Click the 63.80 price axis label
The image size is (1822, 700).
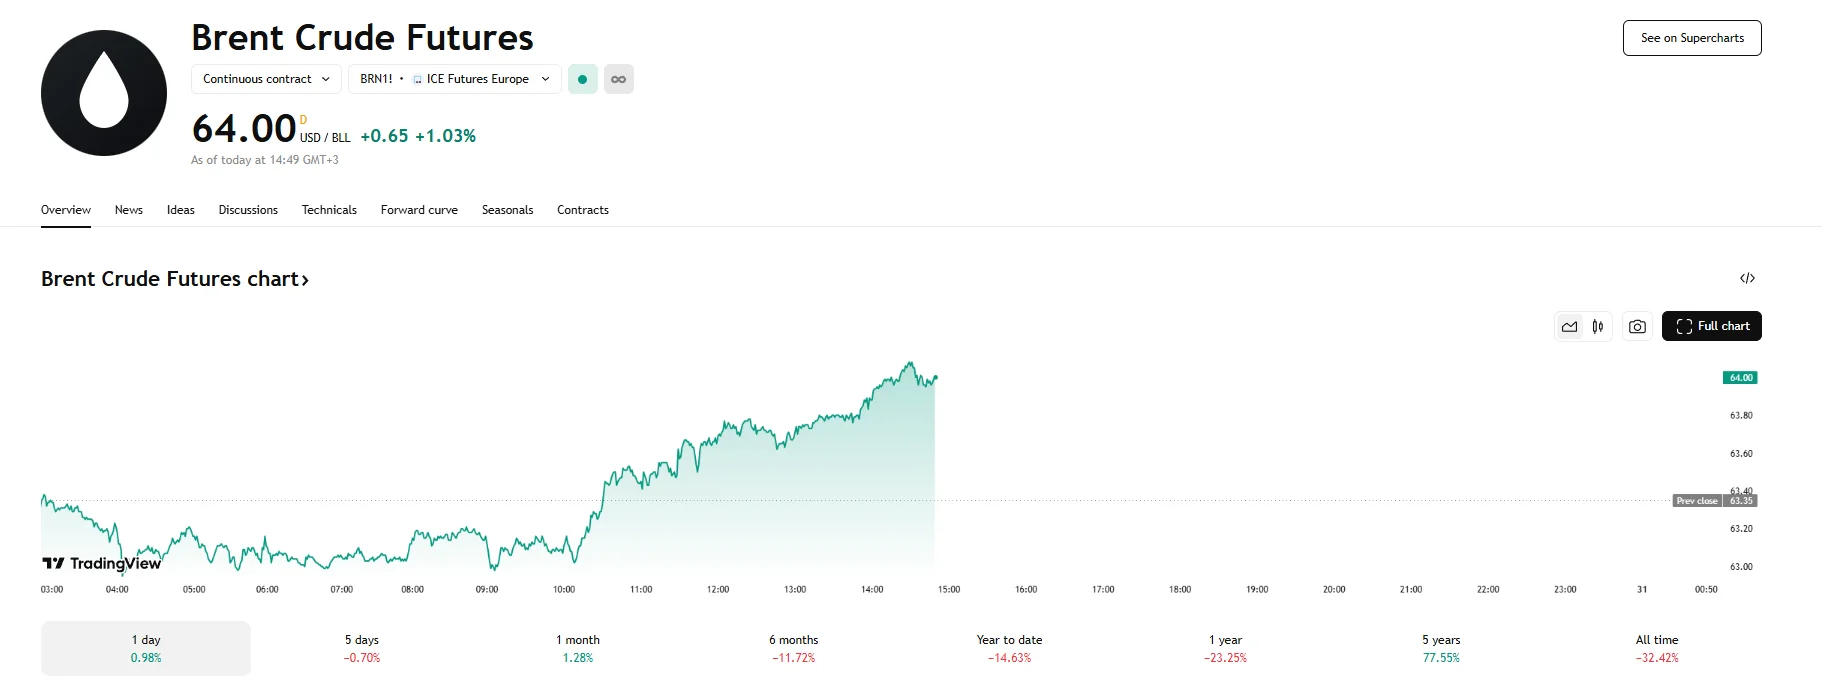pos(1741,415)
